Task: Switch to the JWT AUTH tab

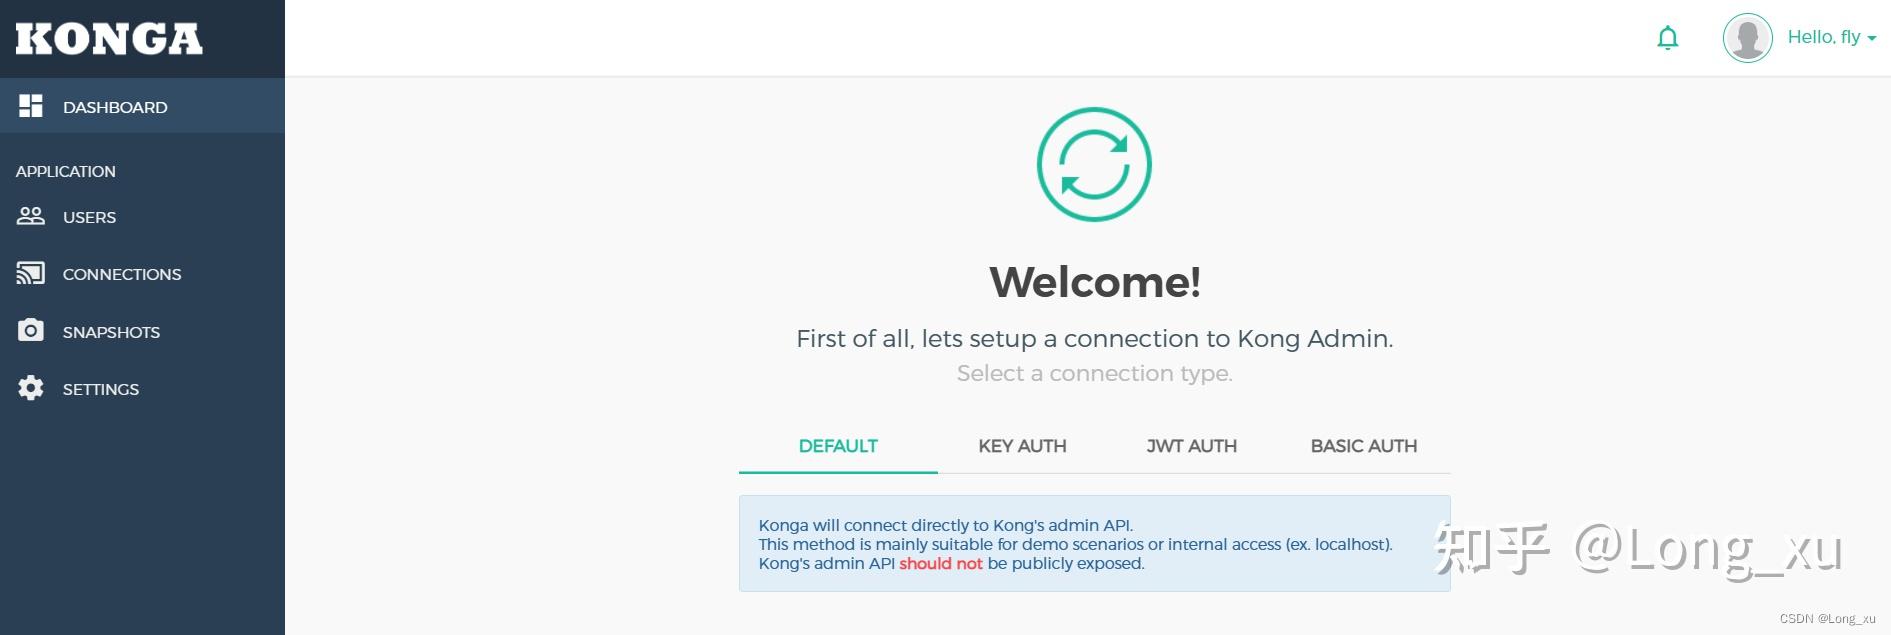Action: pos(1191,446)
